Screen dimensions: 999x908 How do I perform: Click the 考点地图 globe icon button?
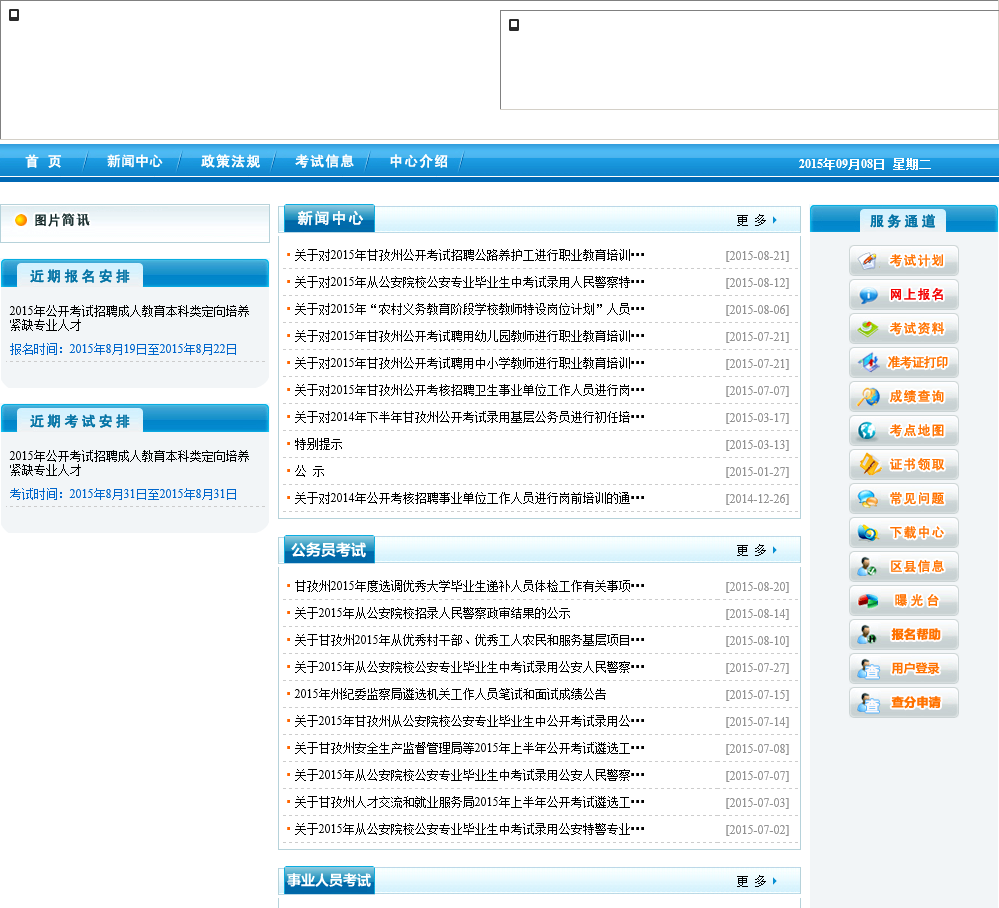coord(903,431)
